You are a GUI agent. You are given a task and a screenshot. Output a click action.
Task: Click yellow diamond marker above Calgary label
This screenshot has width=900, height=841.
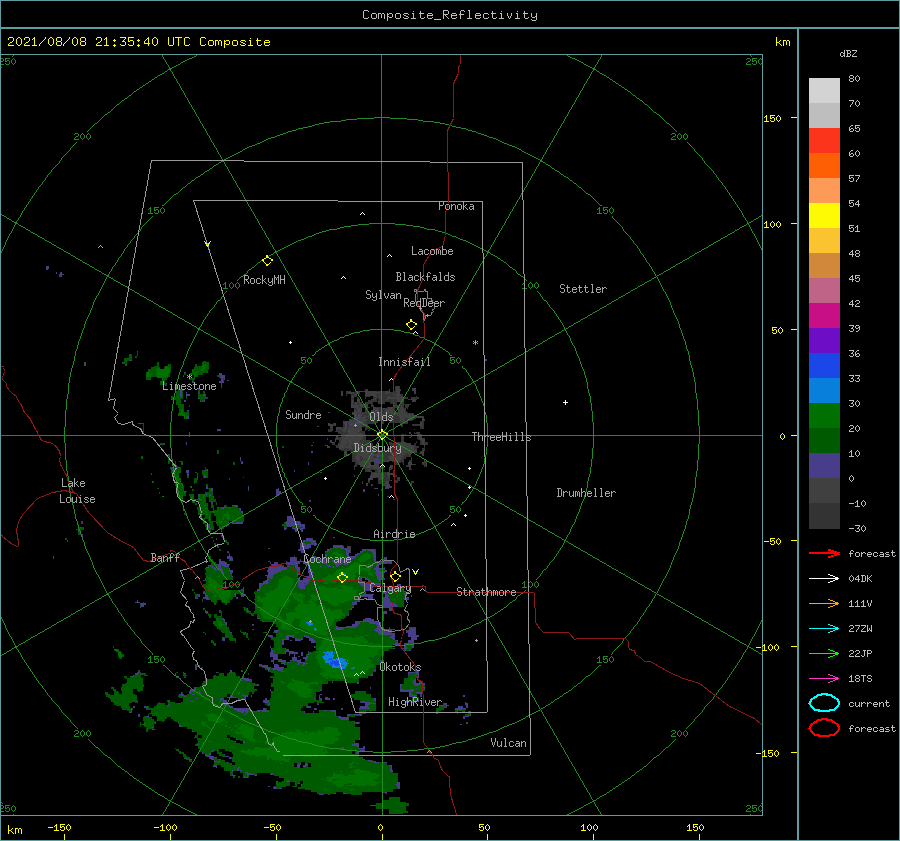tap(395, 576)
